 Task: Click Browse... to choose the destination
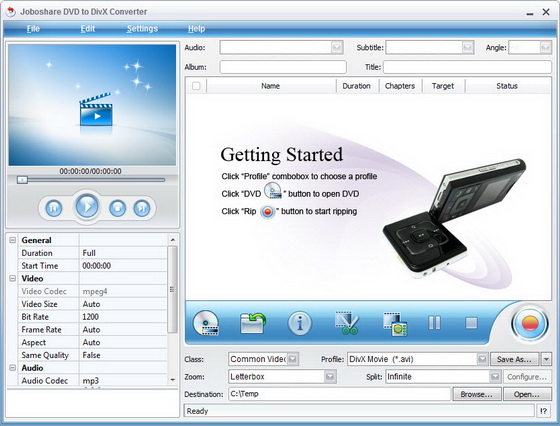476,394
